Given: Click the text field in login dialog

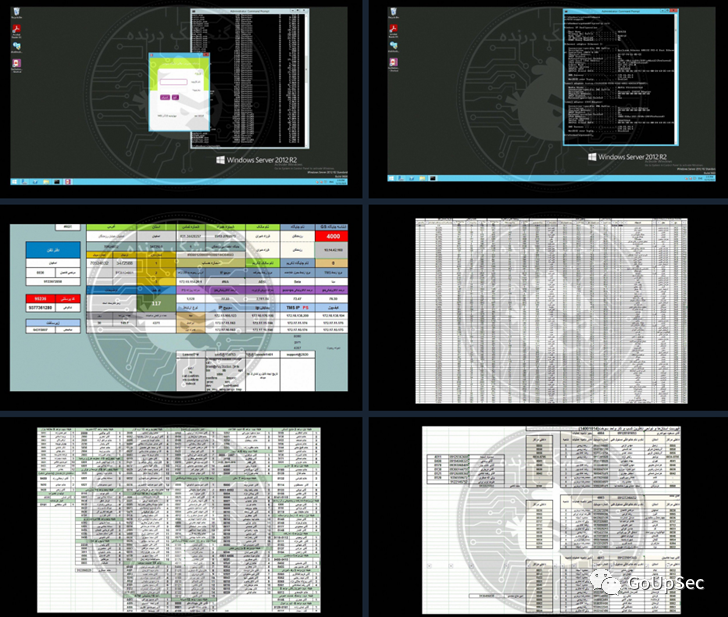Looking at the screenshot, I should click(x=171, y=82).
